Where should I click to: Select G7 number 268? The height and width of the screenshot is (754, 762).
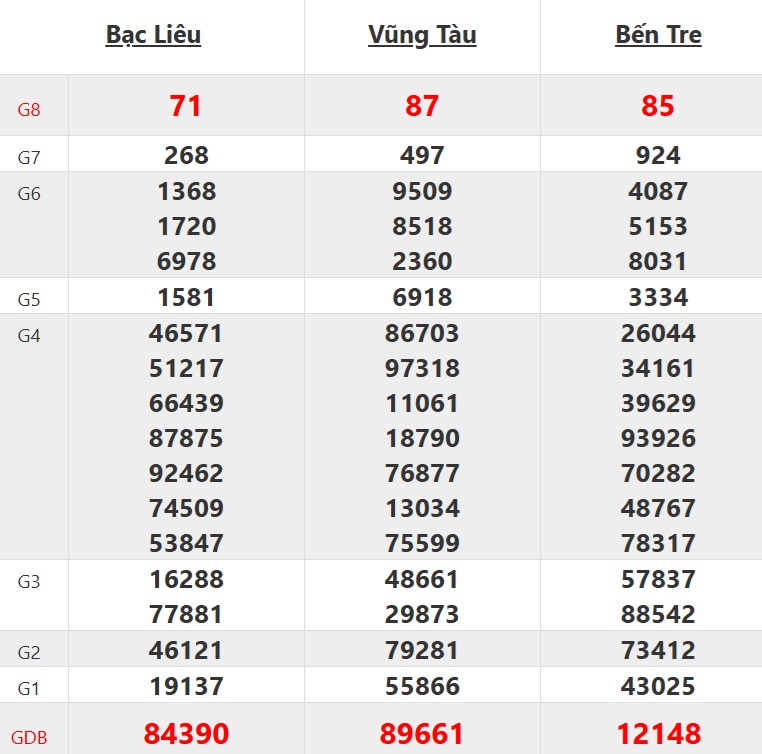coord(186,155)
